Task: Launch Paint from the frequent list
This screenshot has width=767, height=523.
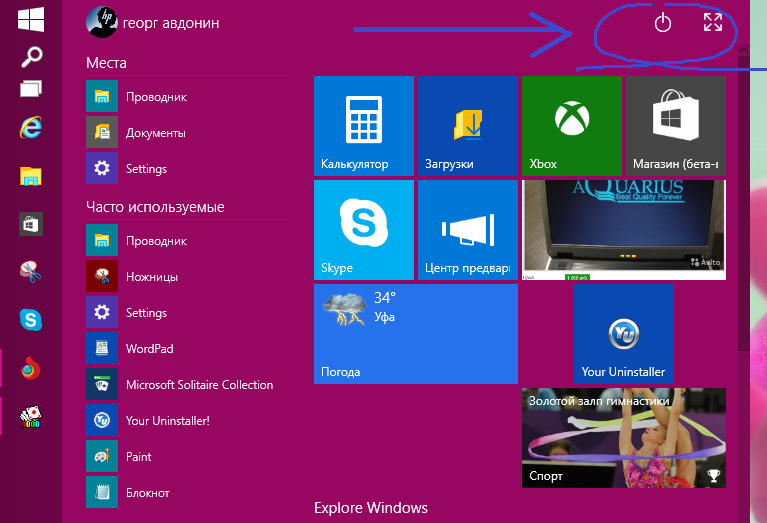Action: [188, 456]
